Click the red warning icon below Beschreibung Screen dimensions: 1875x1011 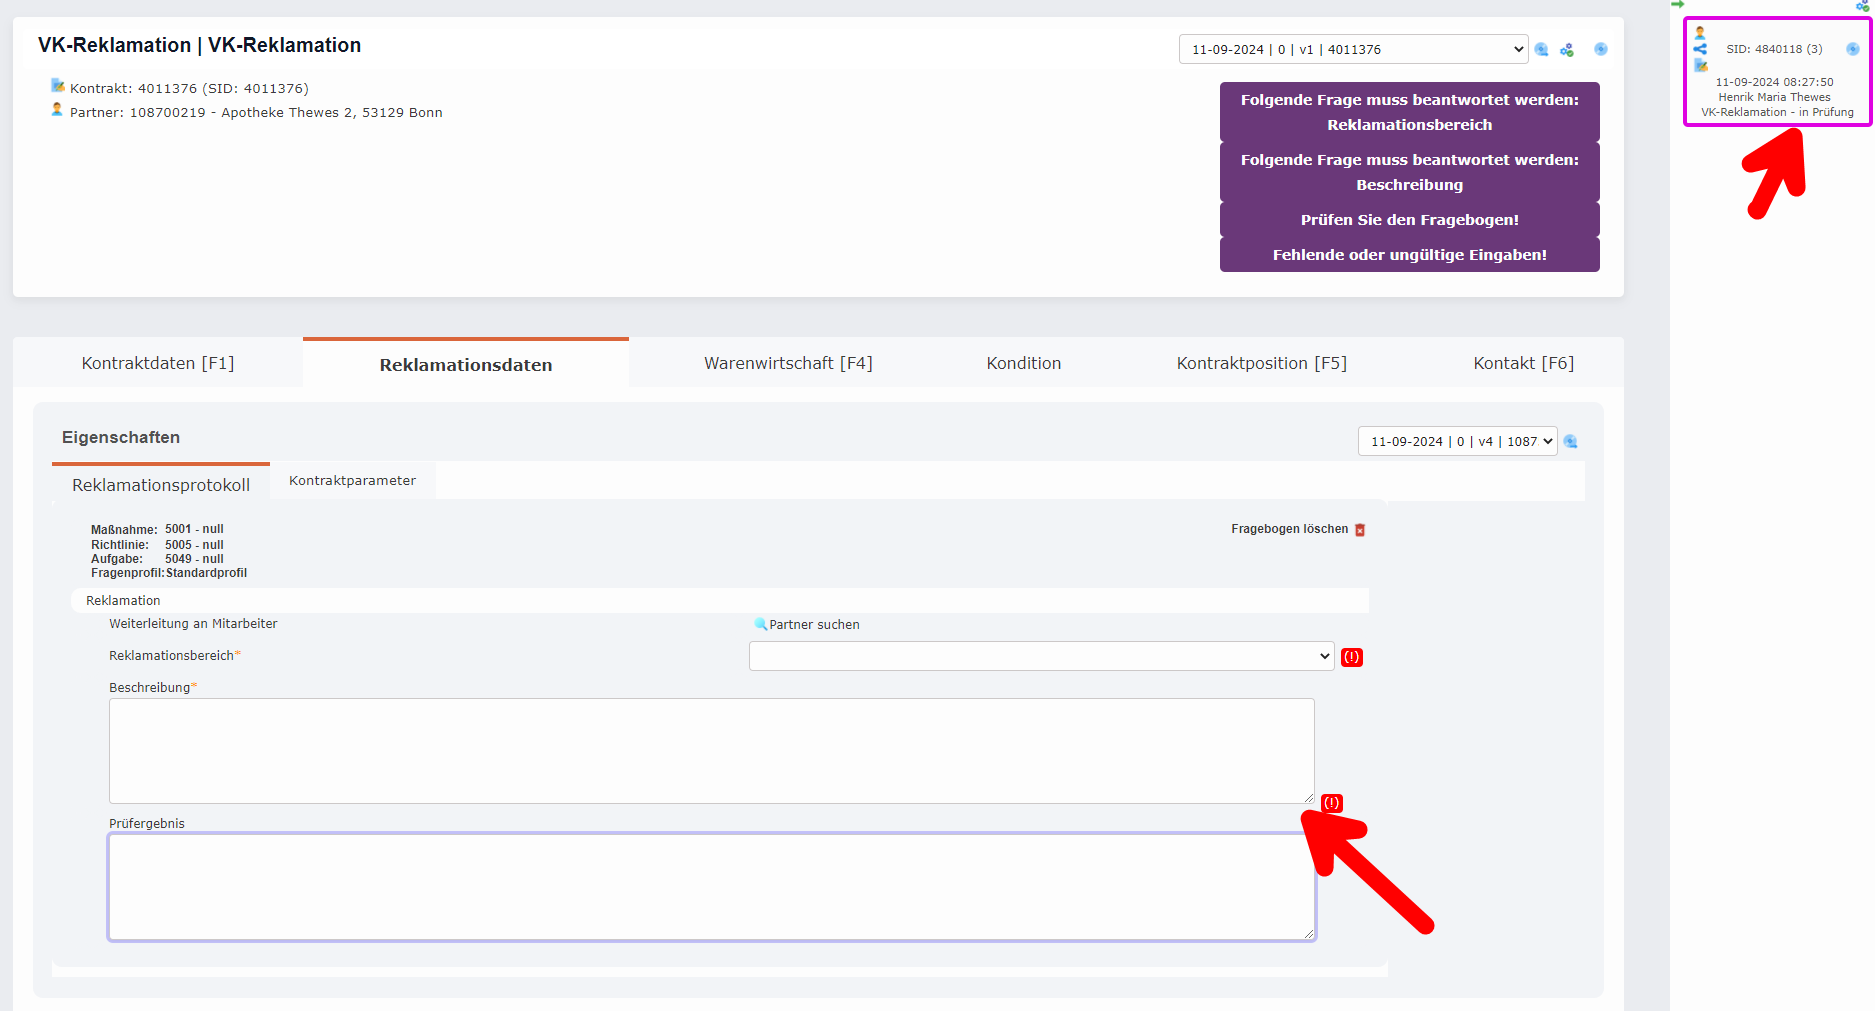point(1331,803)
